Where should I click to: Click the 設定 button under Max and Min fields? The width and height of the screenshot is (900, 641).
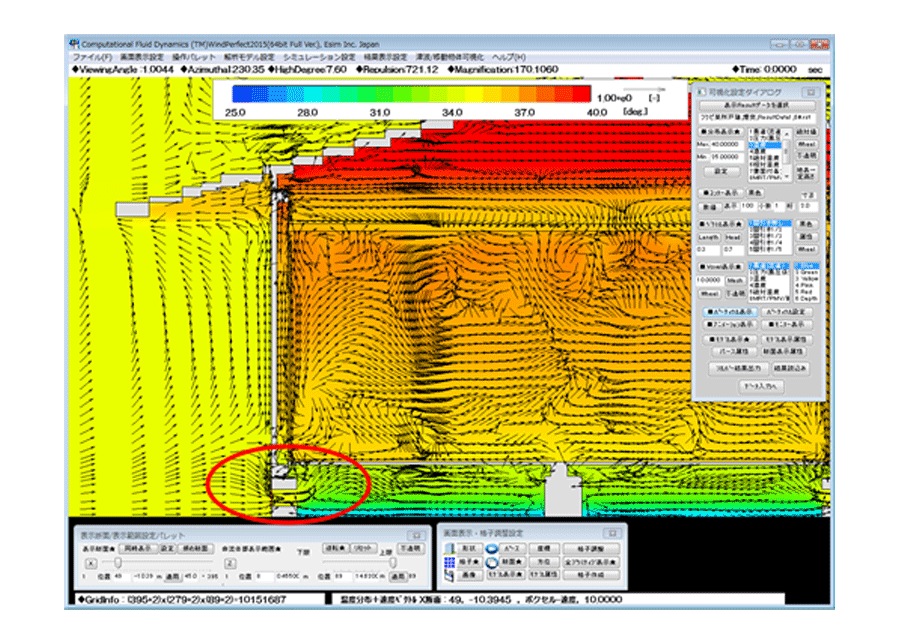tap(721, 172)
